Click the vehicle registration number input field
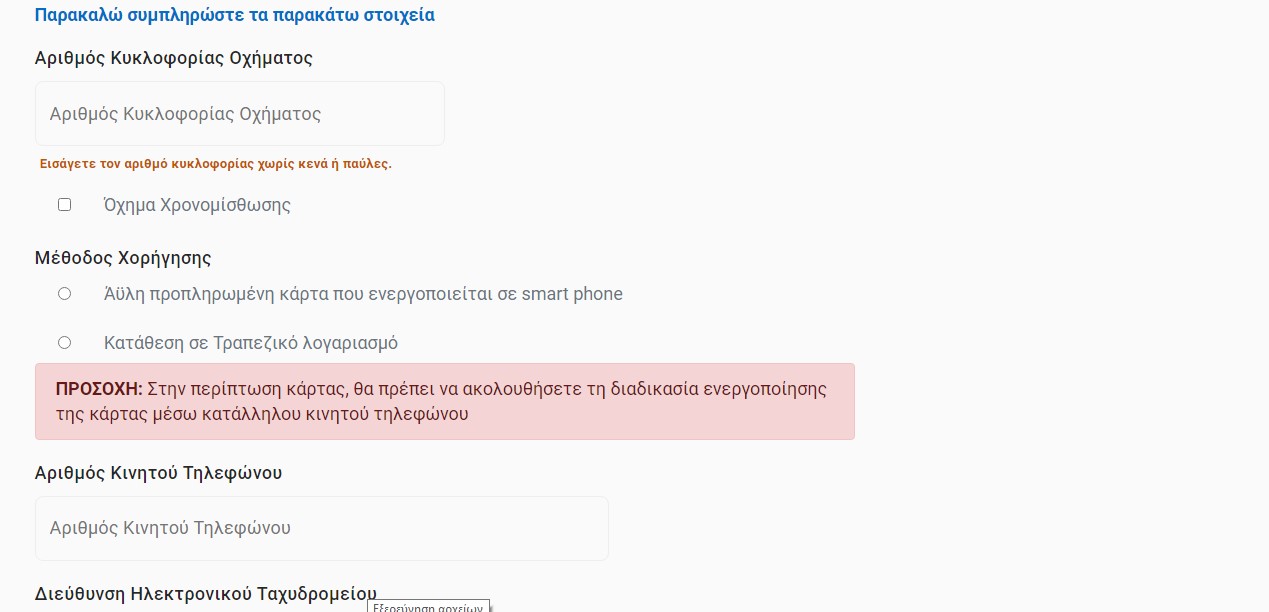Image resolution: width=1269 pixels, height=612 pixels. pos(240,114)
